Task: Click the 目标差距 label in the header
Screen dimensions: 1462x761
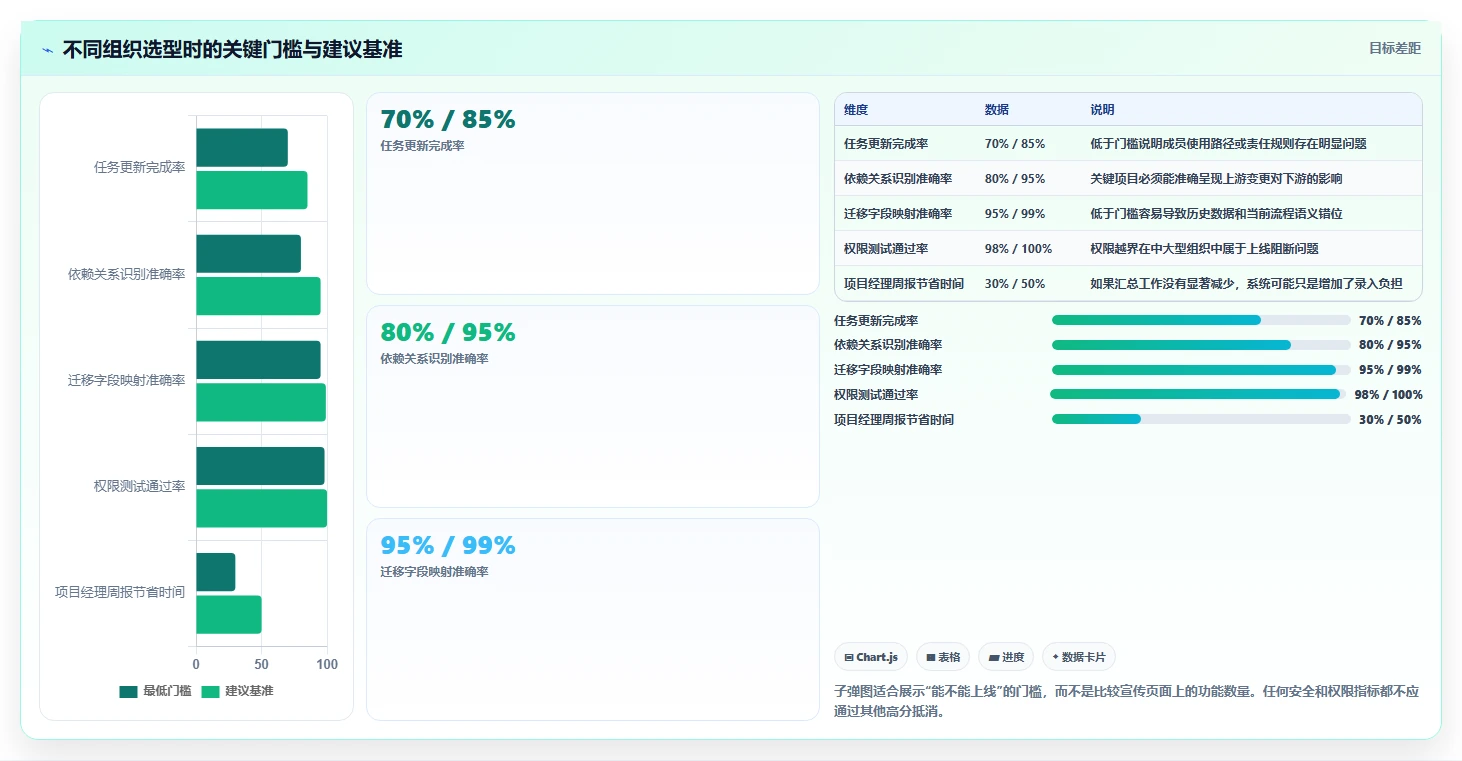Action: point(1394,48)
